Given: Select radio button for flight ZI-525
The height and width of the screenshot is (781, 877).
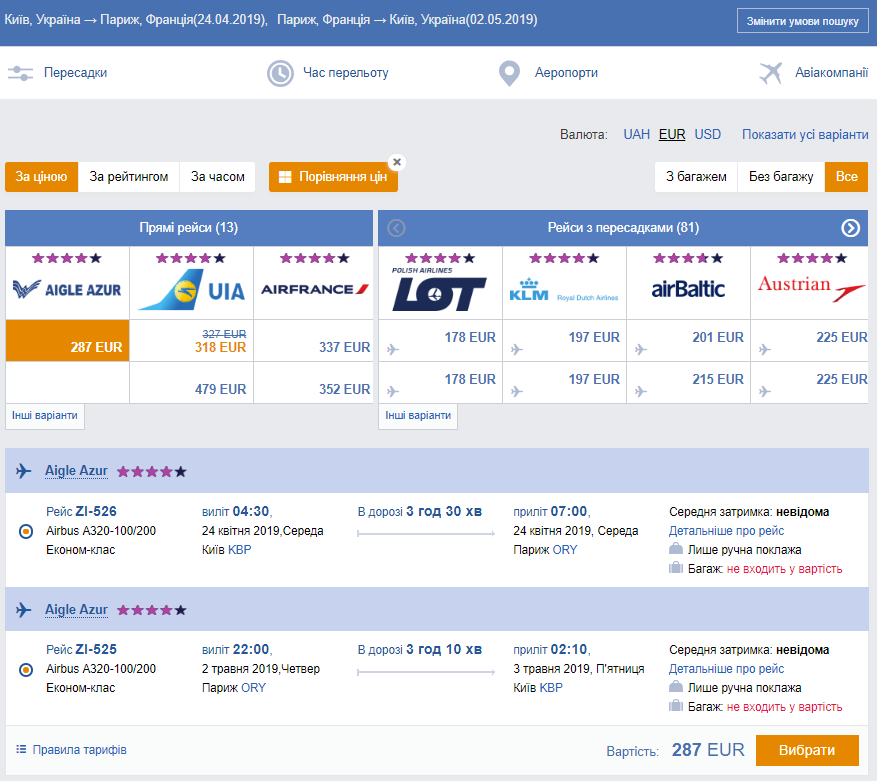Looking at the screenshot, I should (x=26, y=669).
